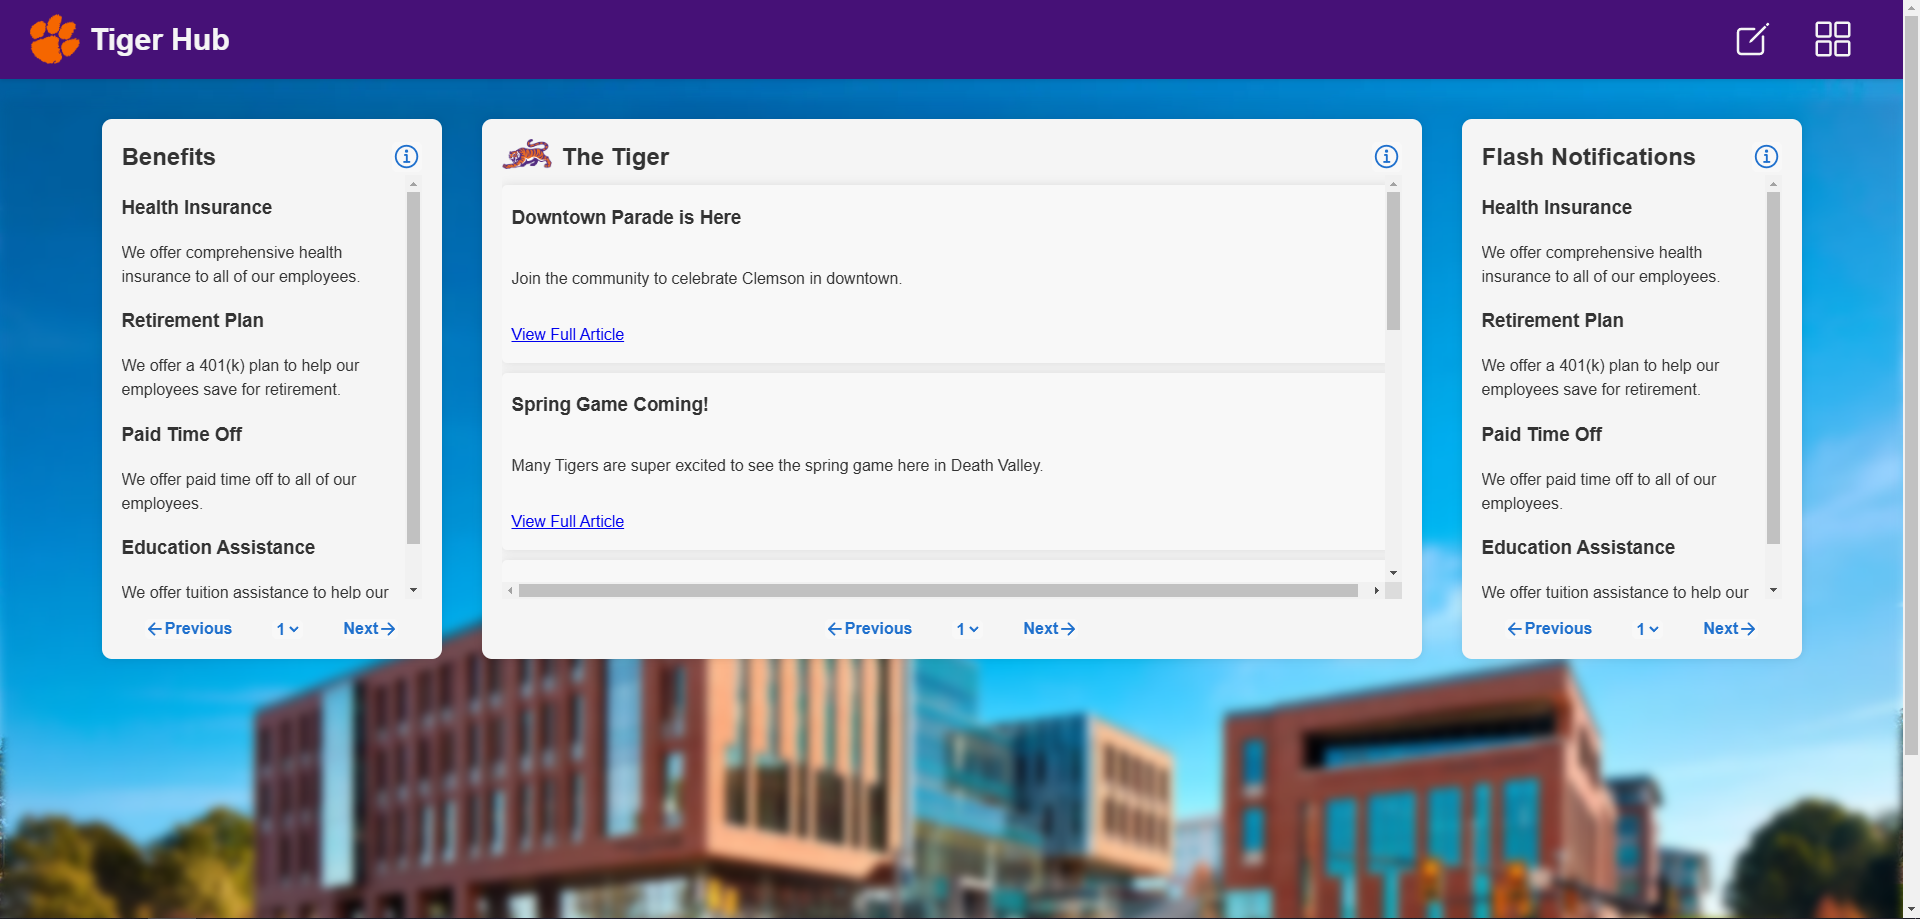The image size is (1920, 919).
Task: Select Education Assistance heading in Benefits
Action: pyautogui.click(x=218, y=548)
